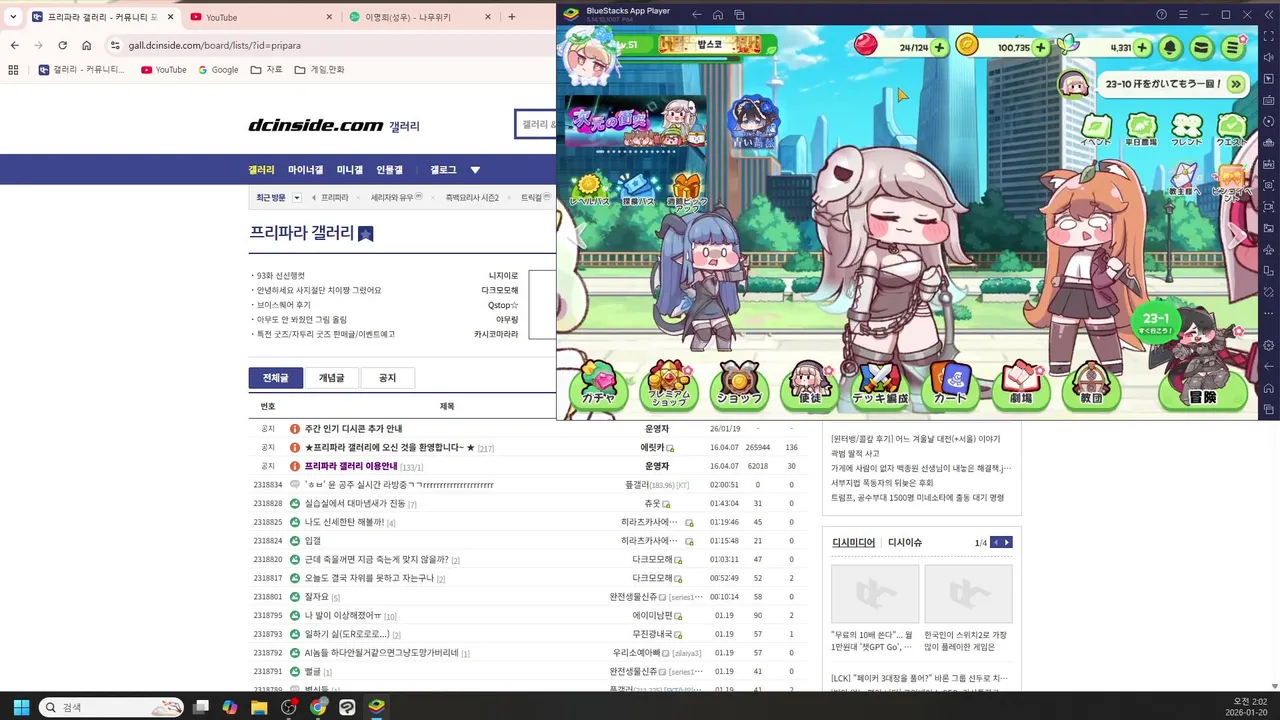The image size is (1280, 720).
Task: Go to quest 23-10 via arrow button
Action: tap(1237, 85)
